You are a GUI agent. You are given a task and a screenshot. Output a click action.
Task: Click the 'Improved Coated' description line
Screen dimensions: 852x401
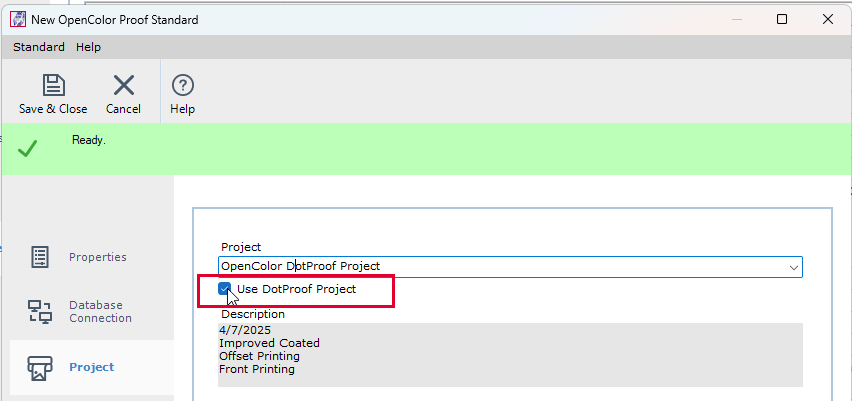pos(269,343)
